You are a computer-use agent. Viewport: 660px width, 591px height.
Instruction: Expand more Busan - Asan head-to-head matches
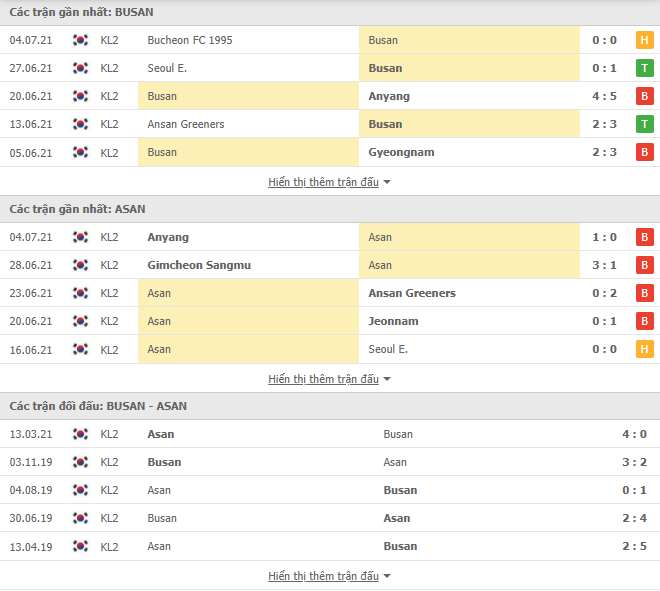(329, 576)
